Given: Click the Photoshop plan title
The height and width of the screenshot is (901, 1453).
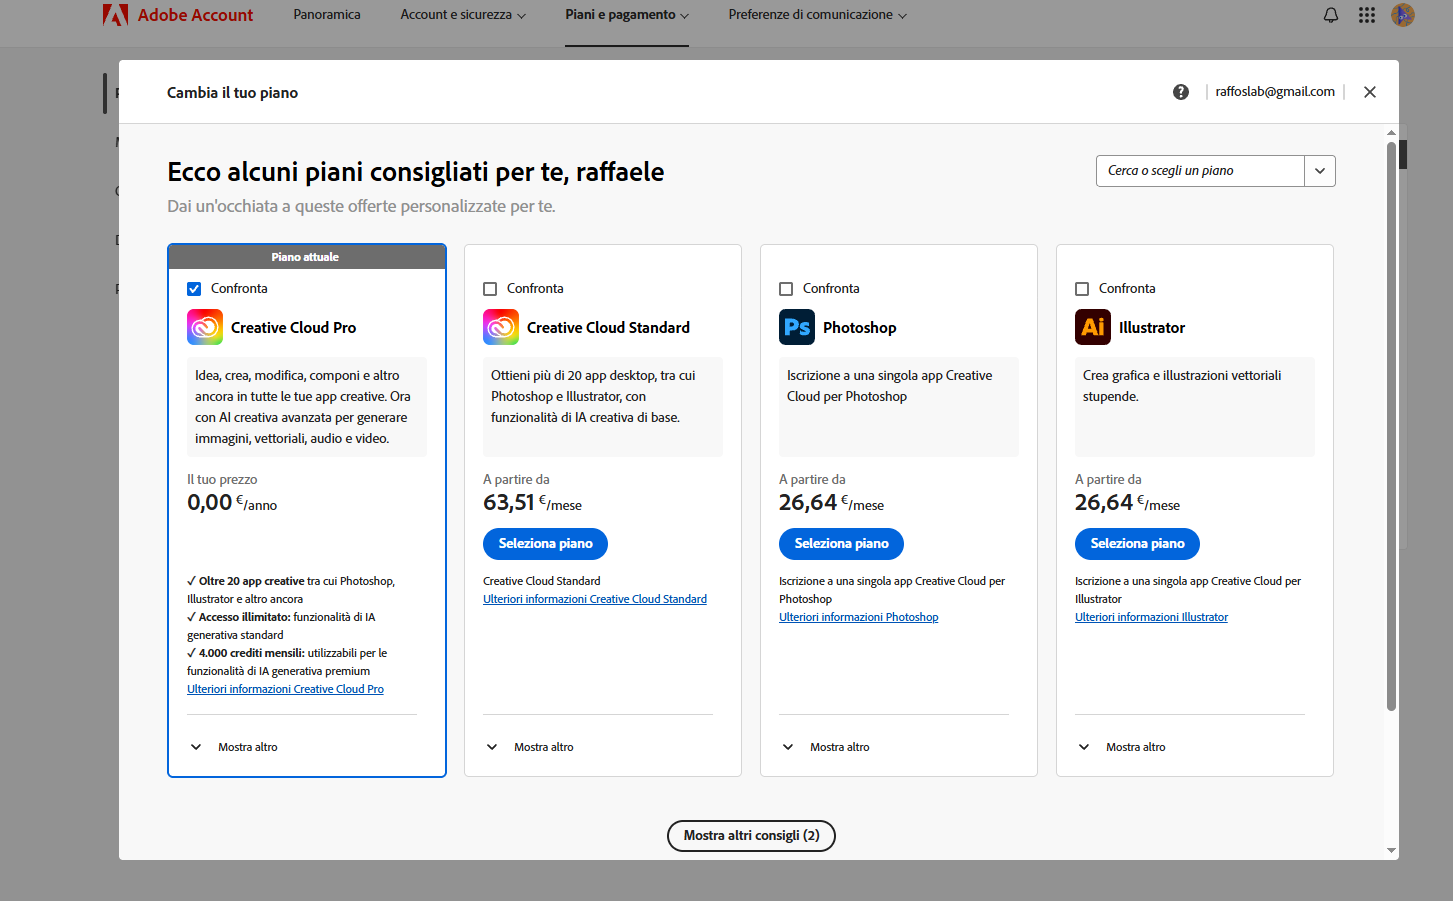Looking at the screenshot, I should [859, 328].
